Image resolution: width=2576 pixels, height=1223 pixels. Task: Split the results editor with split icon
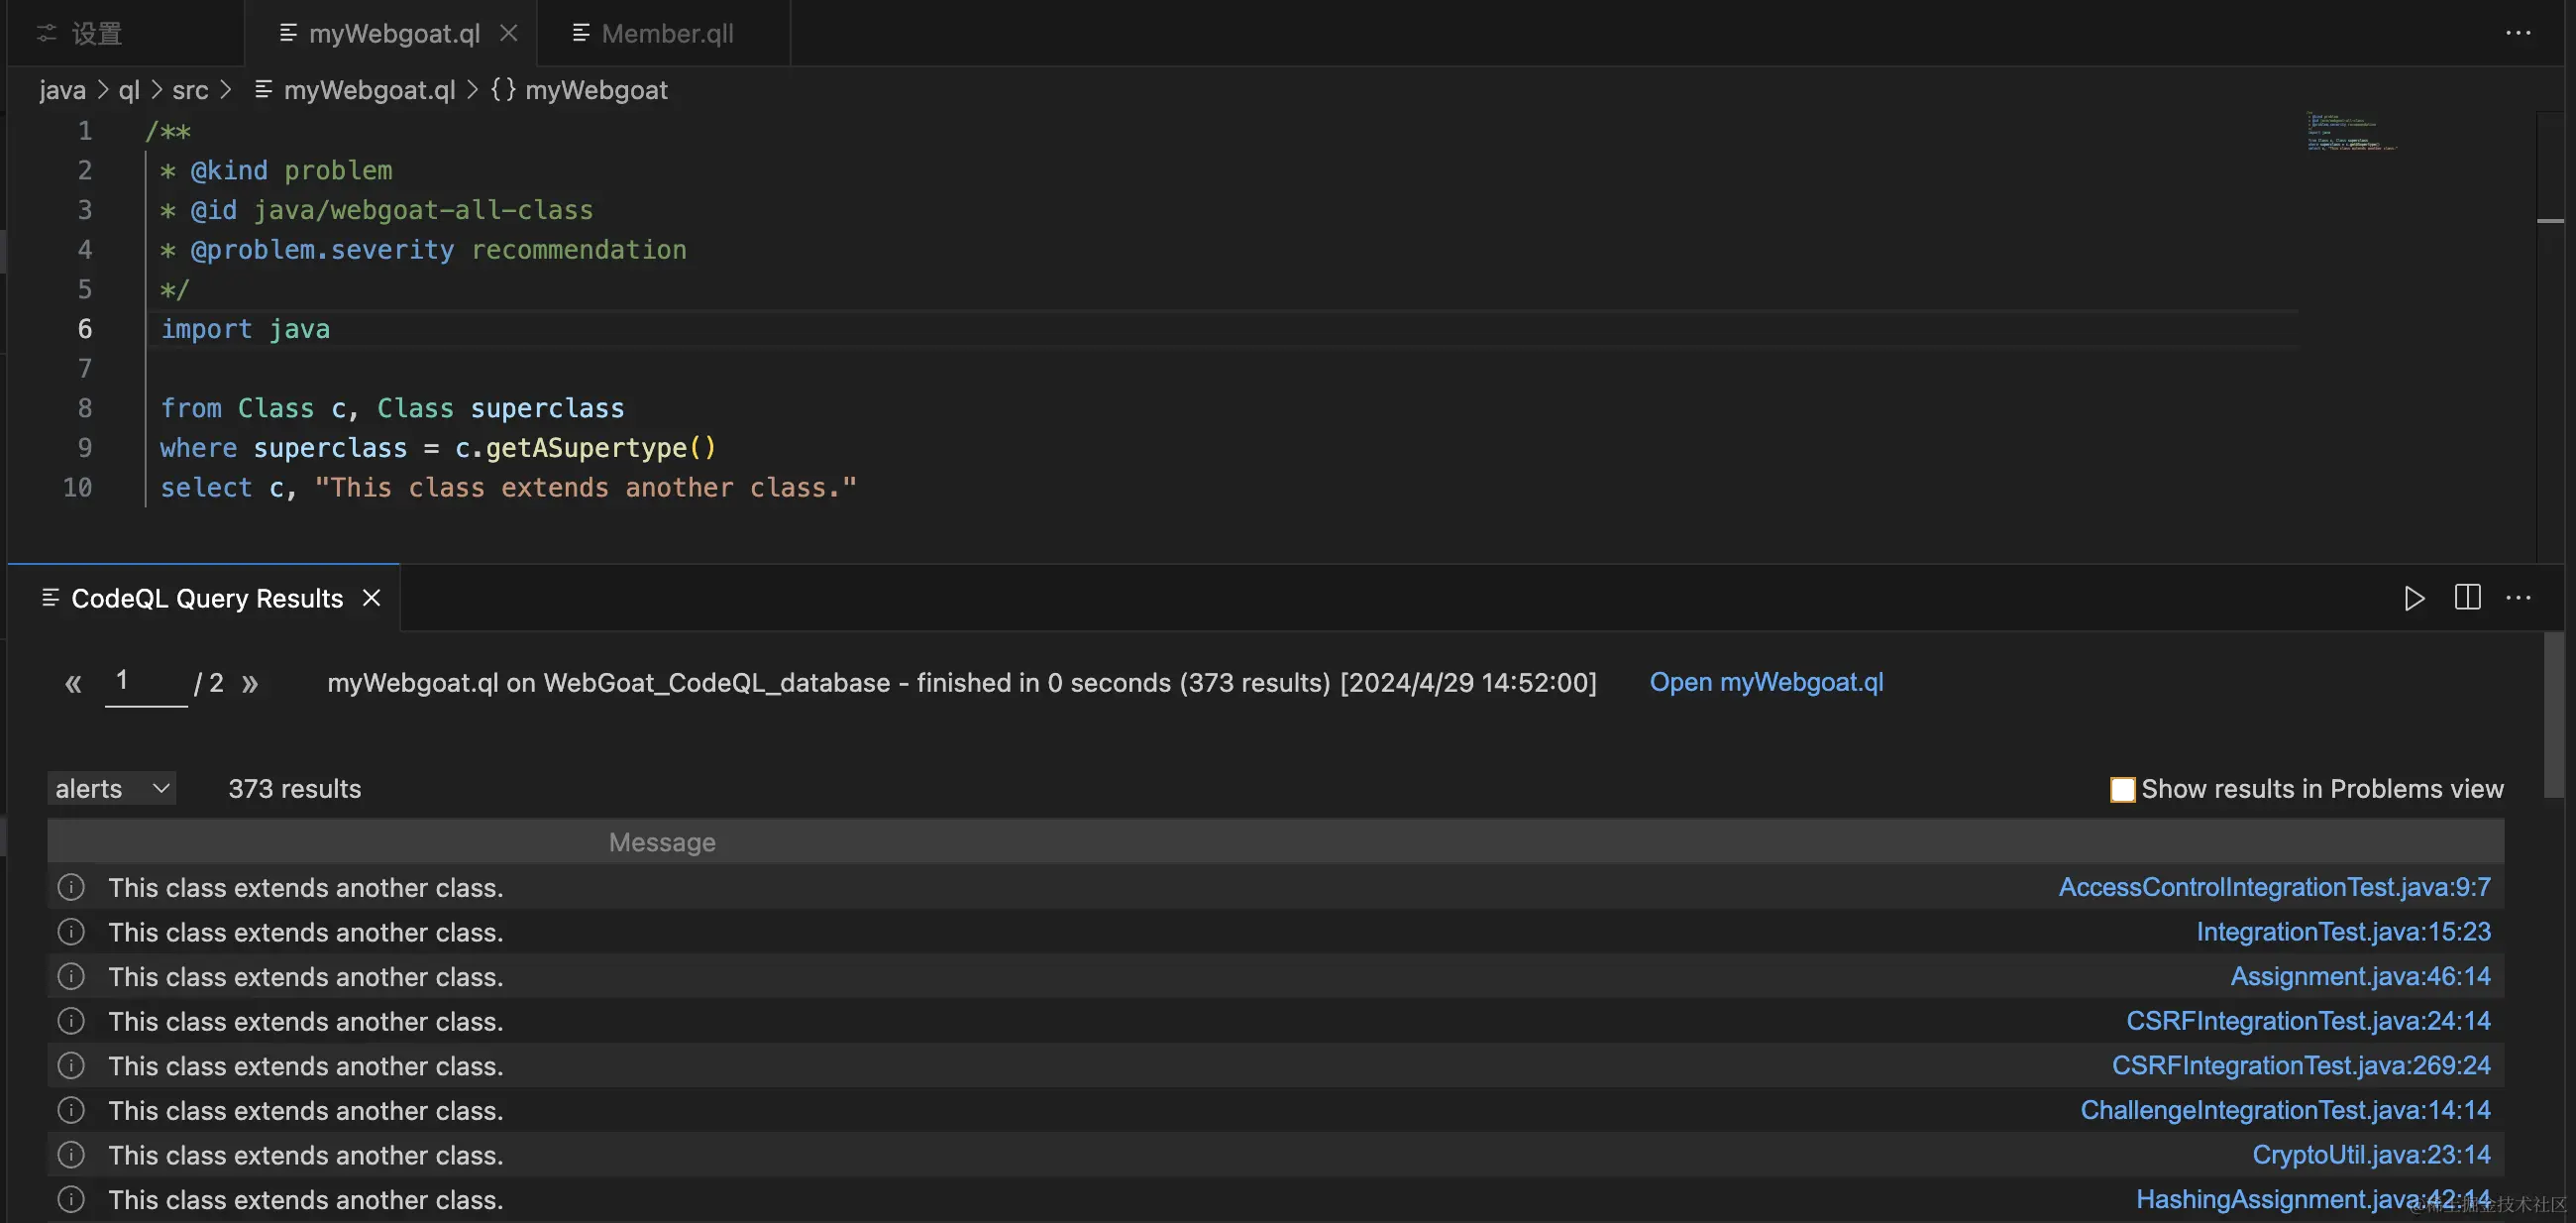(x=2467, y=598)
